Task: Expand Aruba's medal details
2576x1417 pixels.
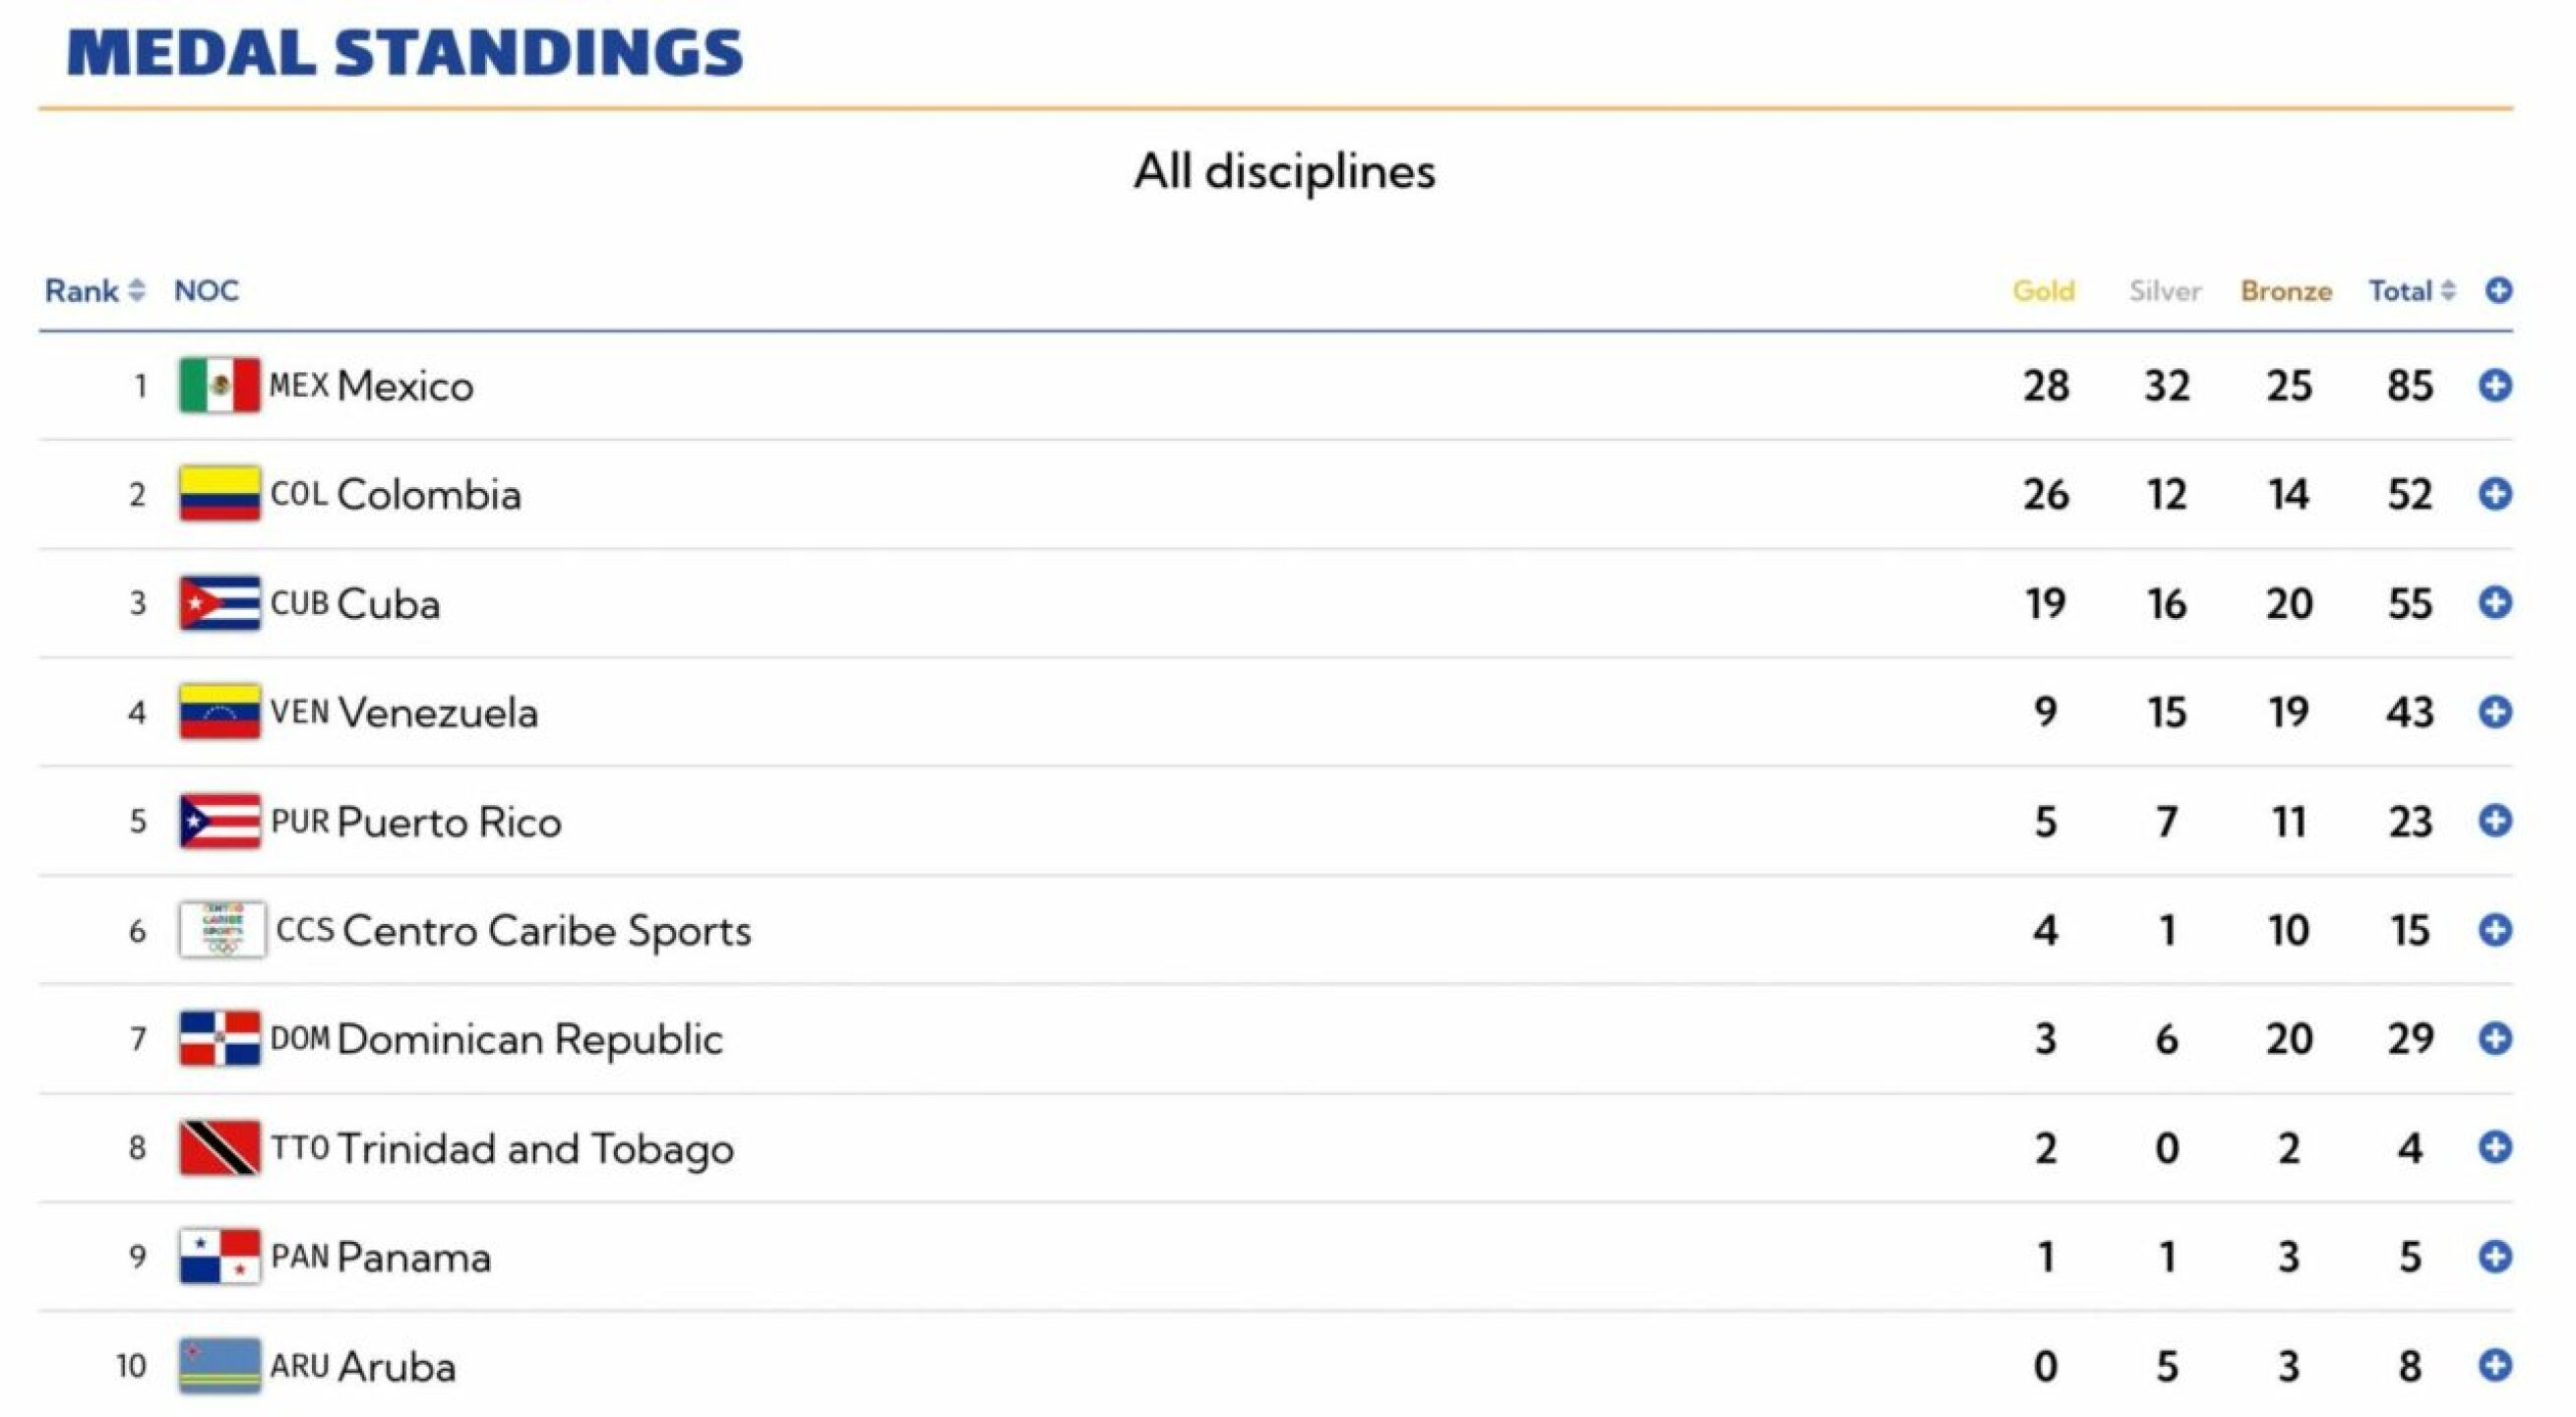Action: coord(2495,1366)
